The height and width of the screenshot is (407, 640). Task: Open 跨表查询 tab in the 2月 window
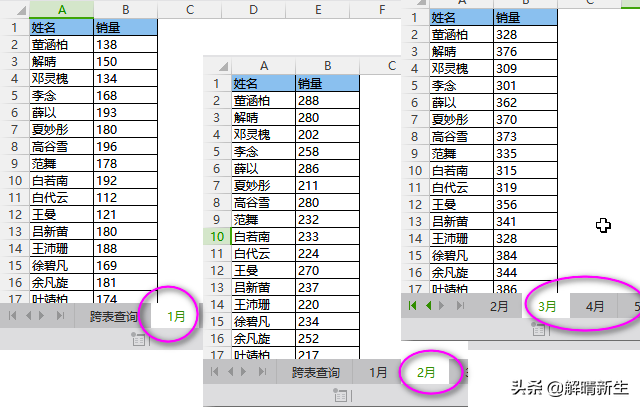pos(316,372)
